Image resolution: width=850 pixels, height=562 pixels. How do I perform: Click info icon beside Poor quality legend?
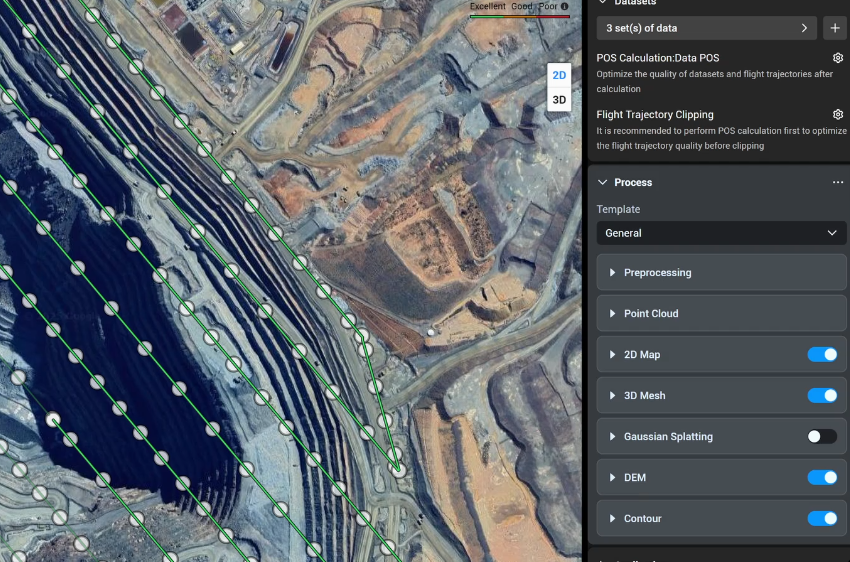(565, 6)
